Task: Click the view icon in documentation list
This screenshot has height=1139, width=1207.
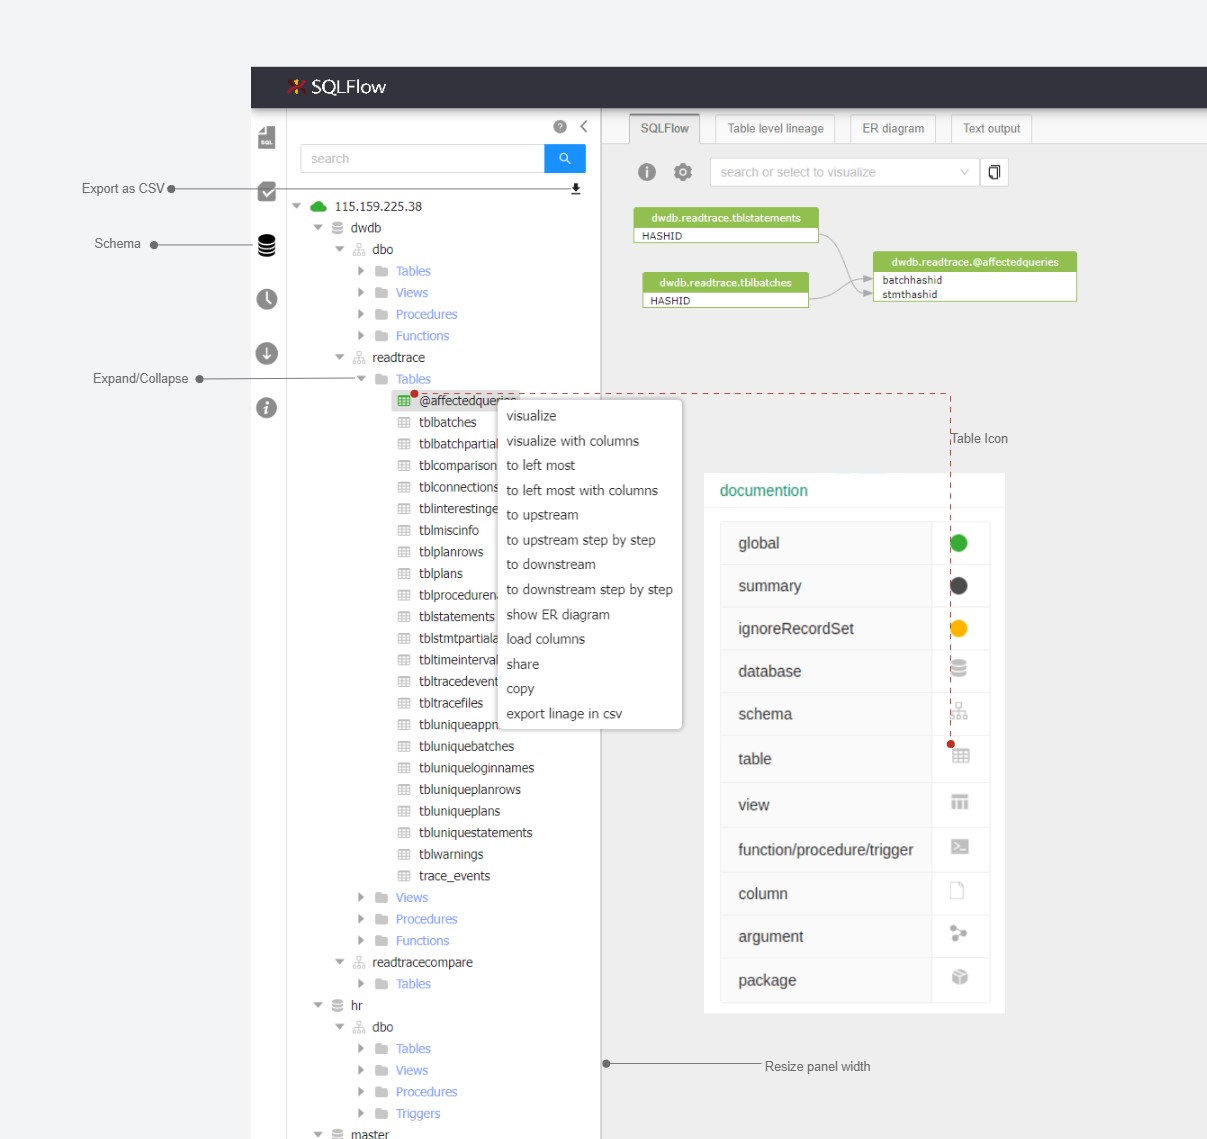Action: coord(960,802)
